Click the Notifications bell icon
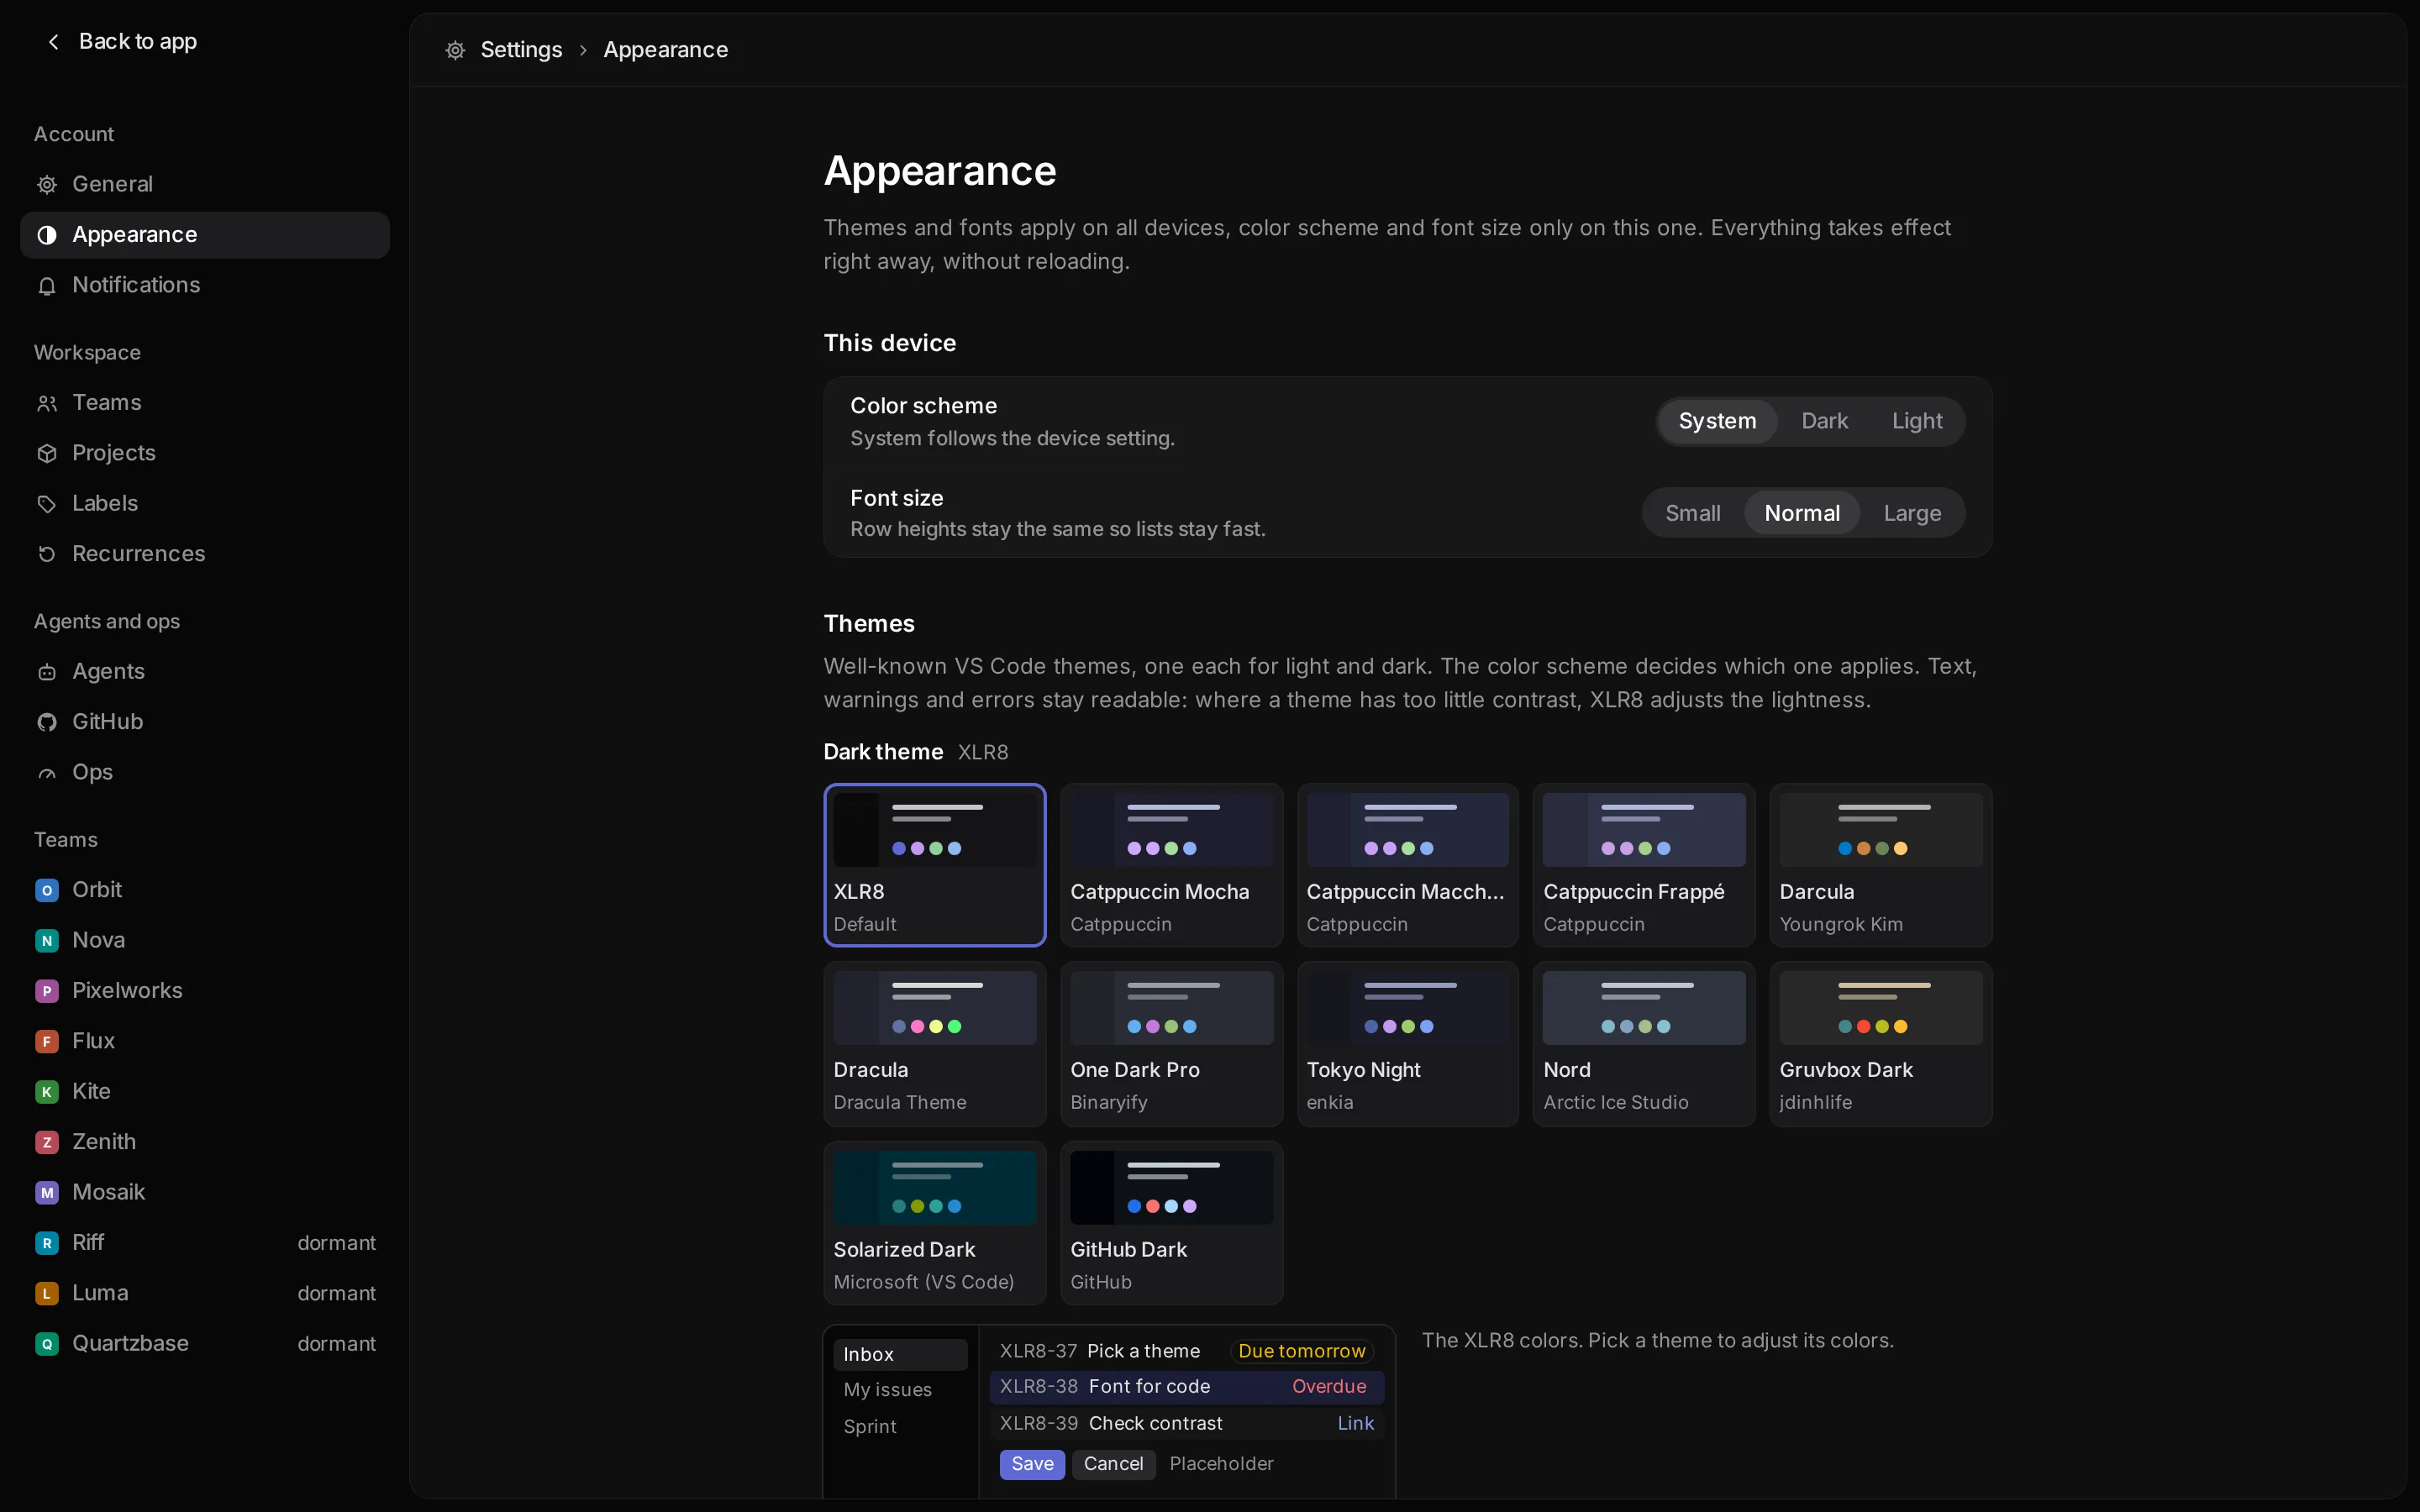This screenshot has width=2420, height=1512. 47,285
